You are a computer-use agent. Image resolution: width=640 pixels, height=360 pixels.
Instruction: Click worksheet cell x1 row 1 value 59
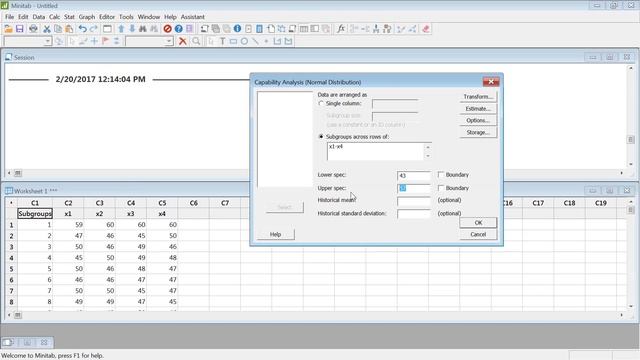(68, 224)
